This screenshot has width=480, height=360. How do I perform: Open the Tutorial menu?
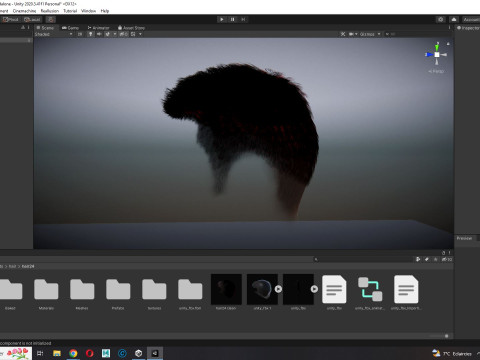(x=70, y=11)
